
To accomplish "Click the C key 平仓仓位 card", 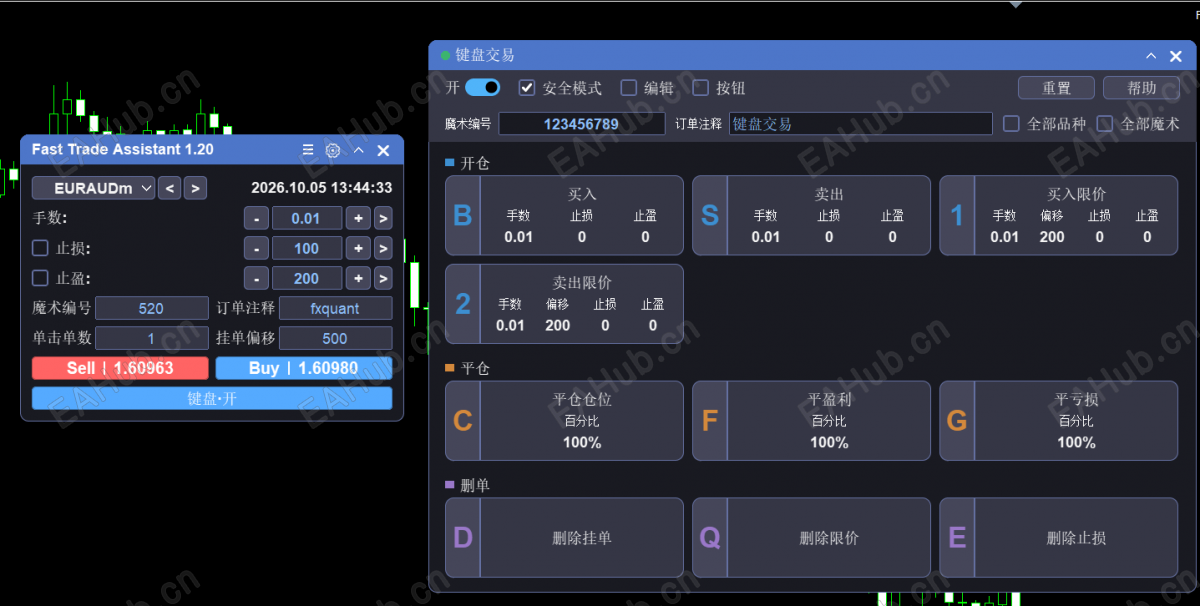I will click(564, 421).
